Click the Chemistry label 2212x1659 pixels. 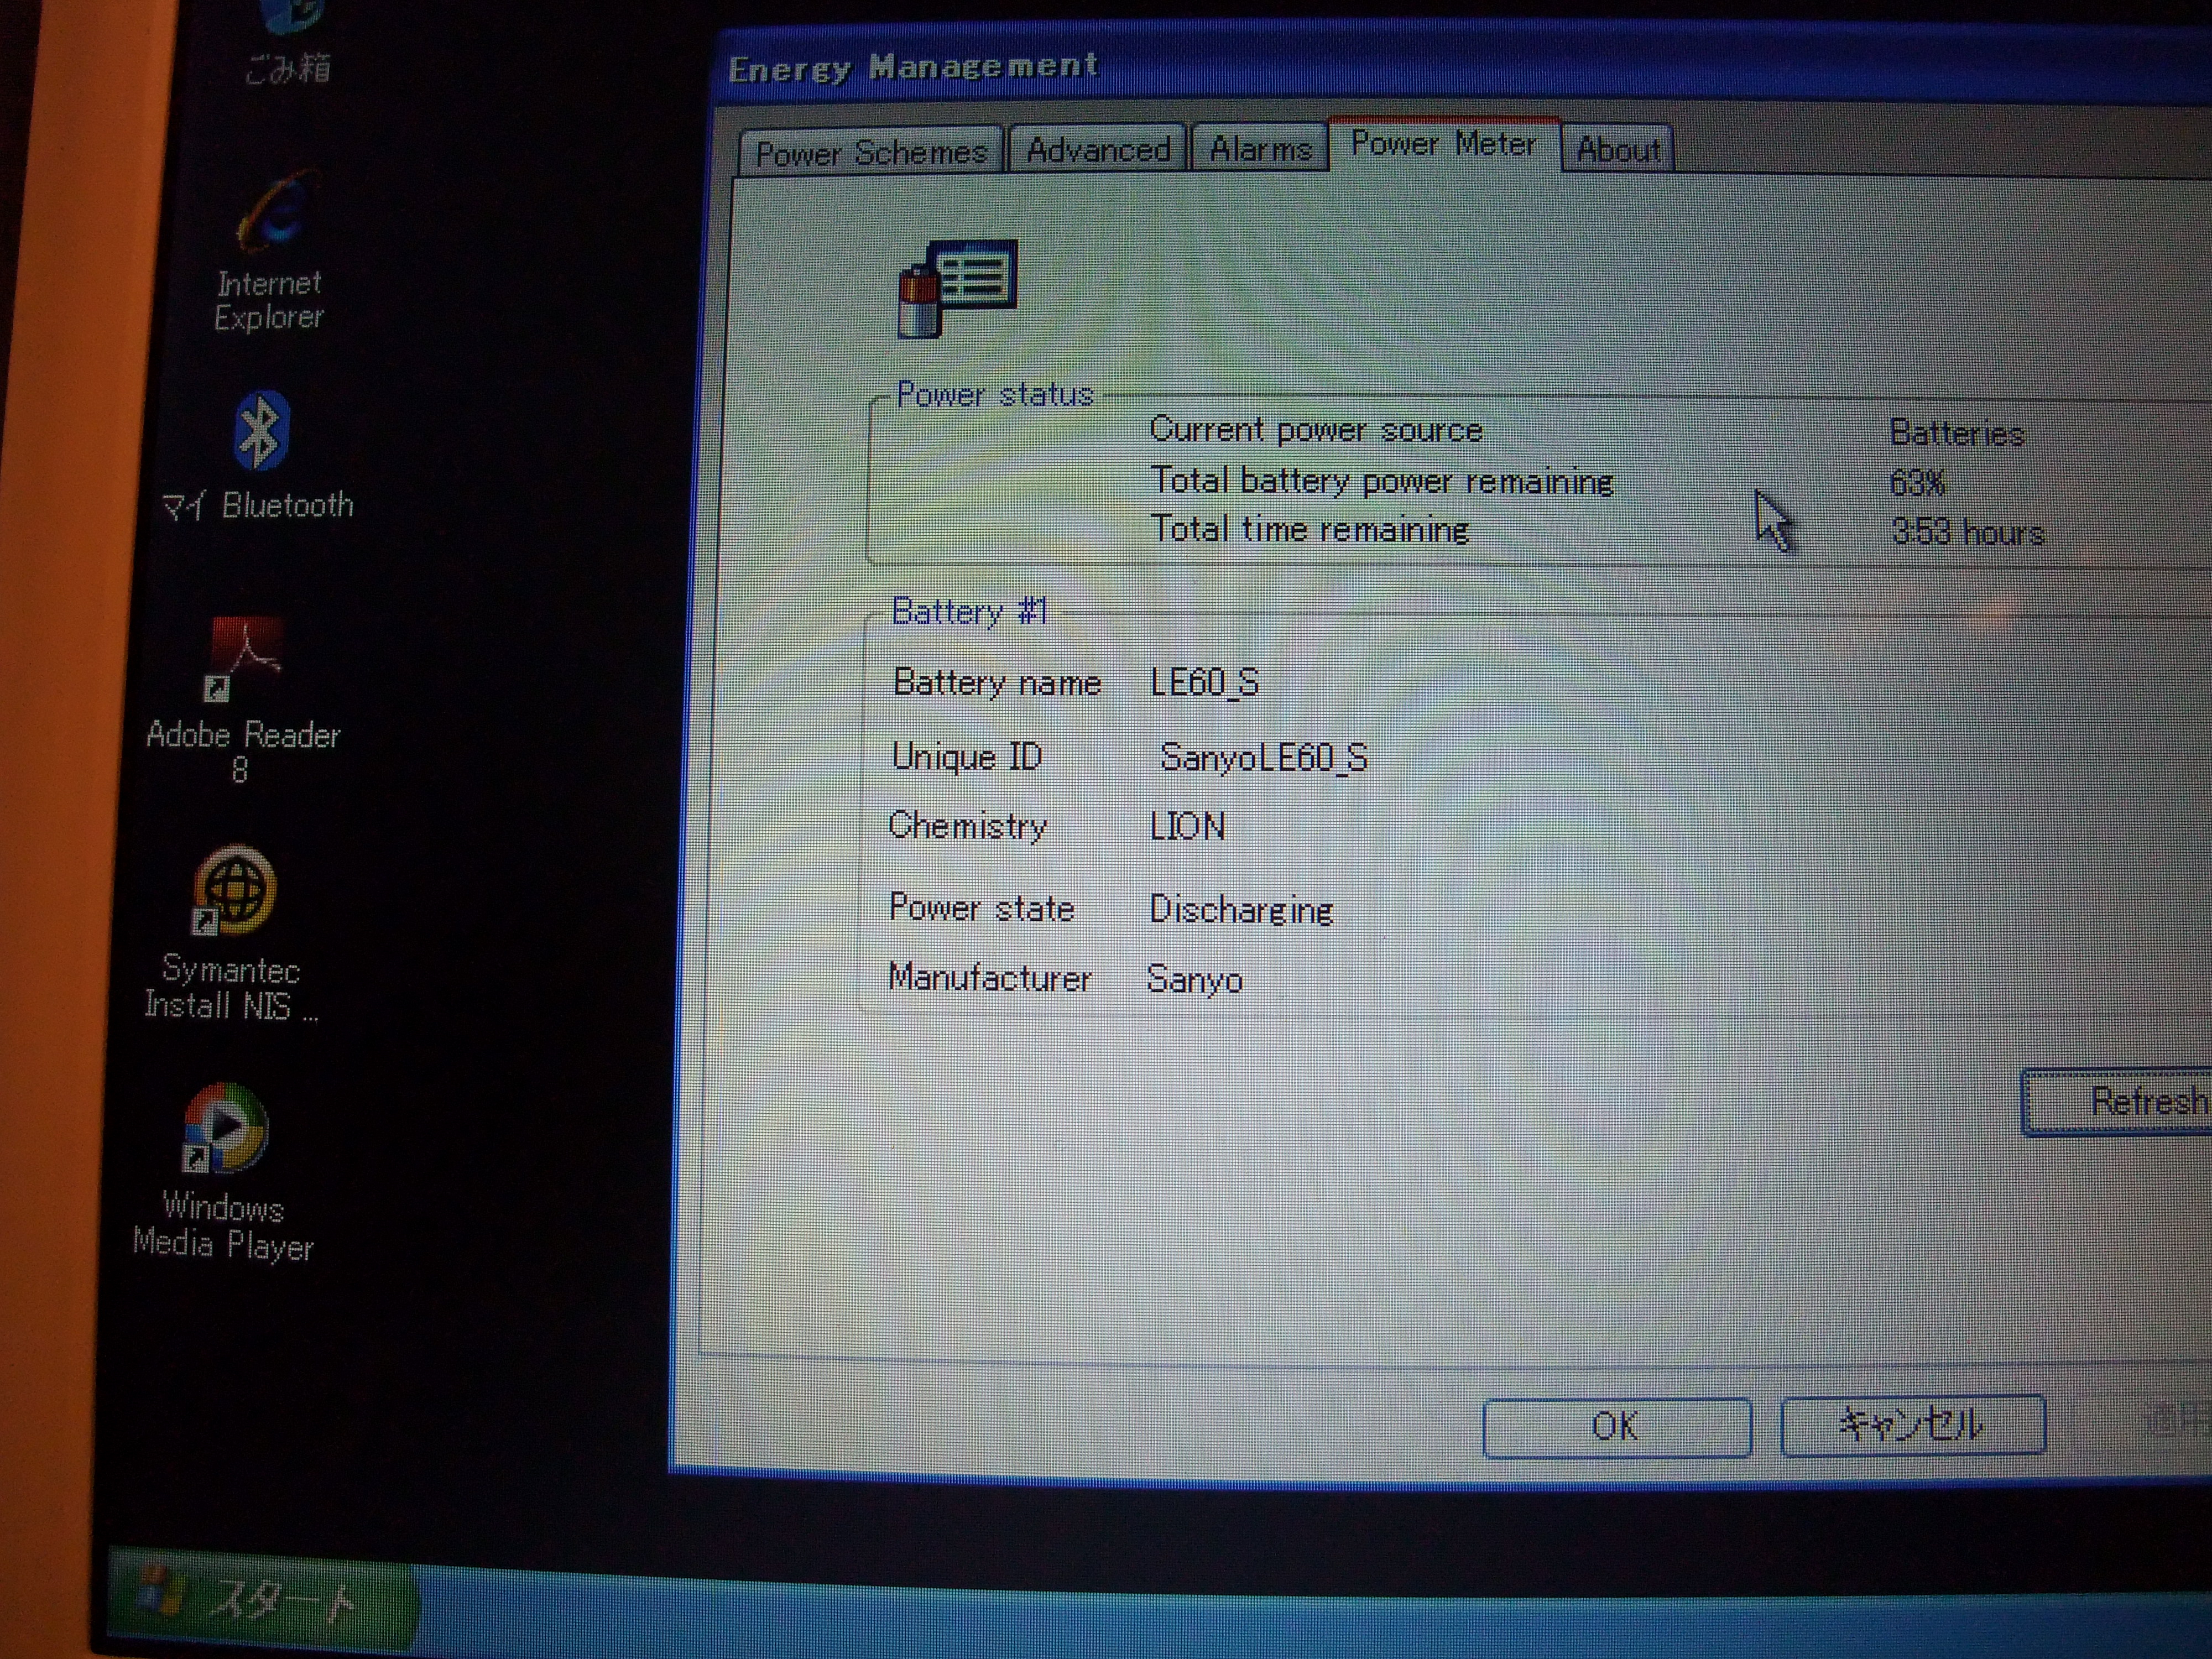tap(967, 826)
